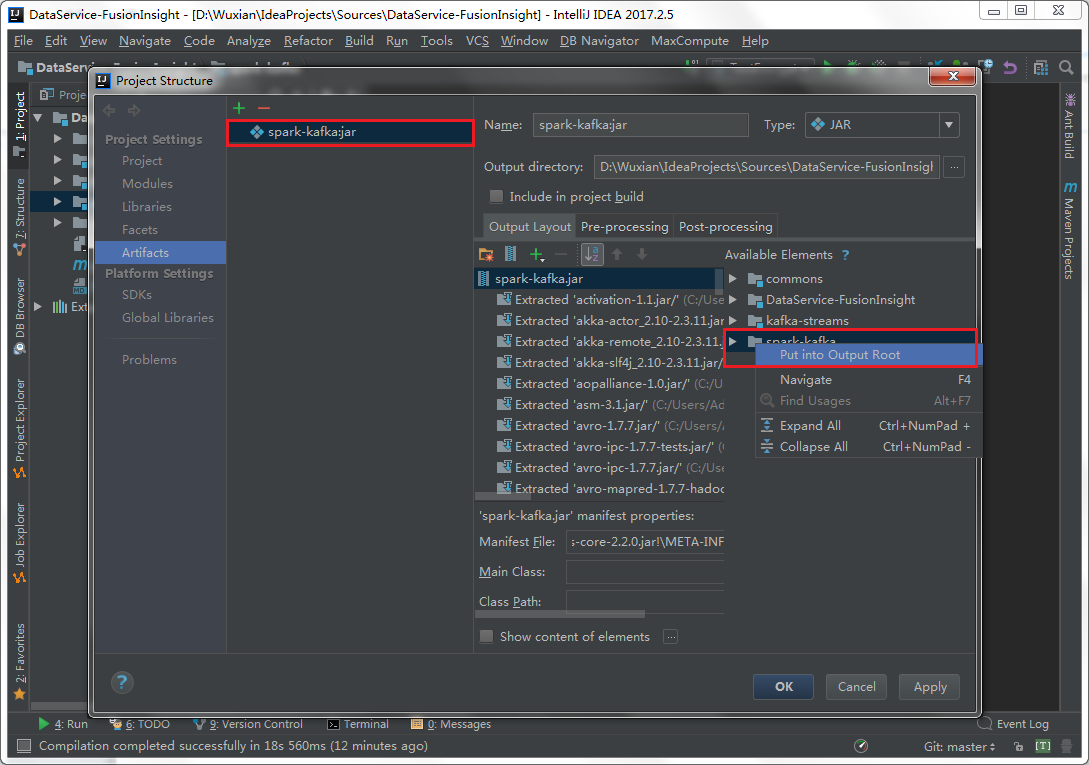Collapse DataService root in Project tree
This screenshot has height=765, width=1089.
click(38, 117)
